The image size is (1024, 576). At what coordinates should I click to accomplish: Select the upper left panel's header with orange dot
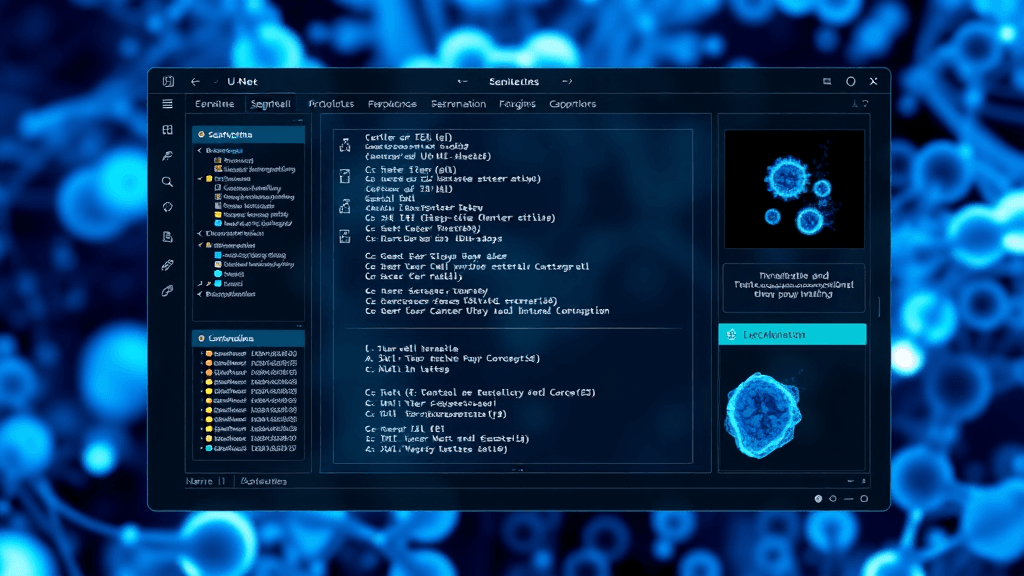tap(248, 135)
